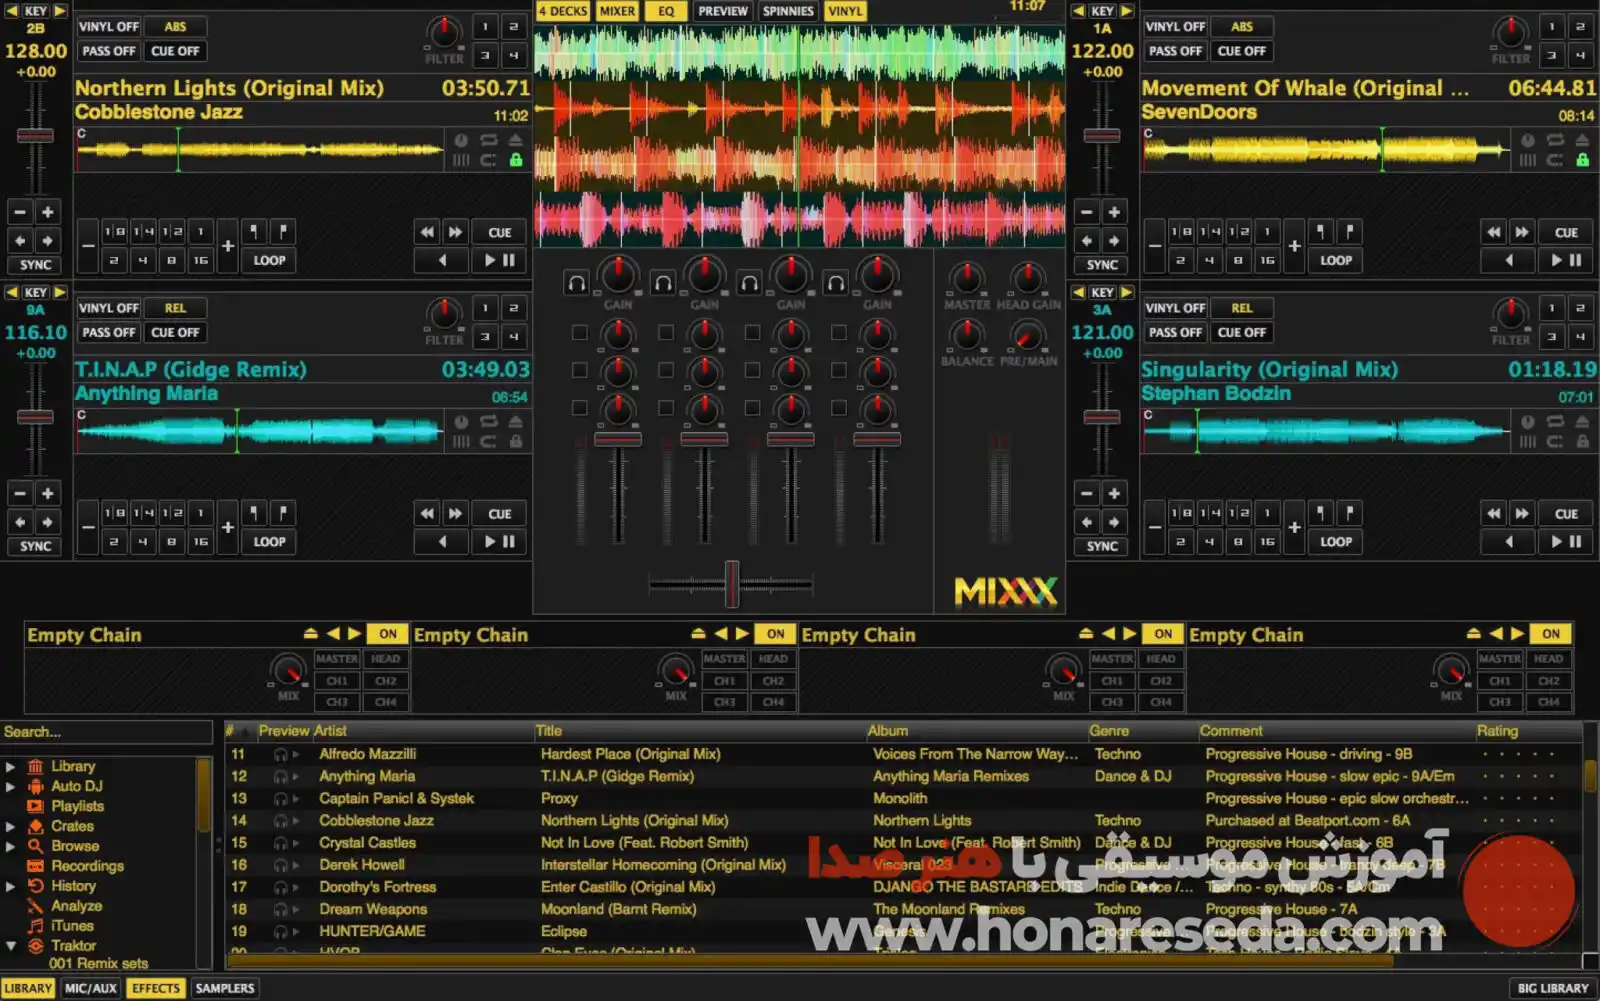The width and height of the screenshot is (1600, 1001).
Task: Toggle the EFFECTS tab at the bottom
Action: (x=156, y=988)
